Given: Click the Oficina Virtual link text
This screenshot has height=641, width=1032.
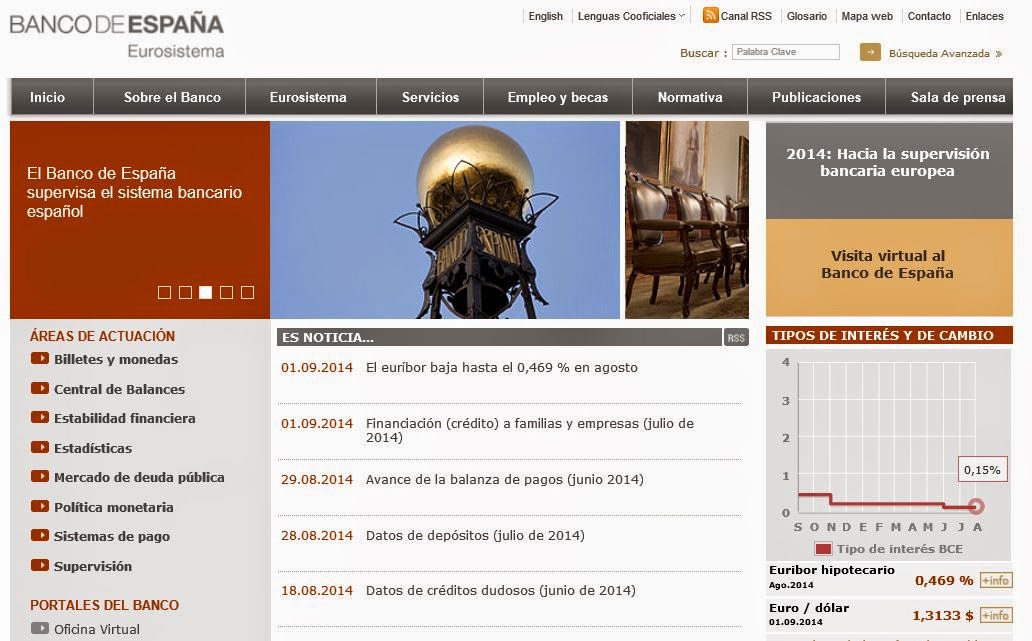Looking at the screenshot, I should pos(97,629).
